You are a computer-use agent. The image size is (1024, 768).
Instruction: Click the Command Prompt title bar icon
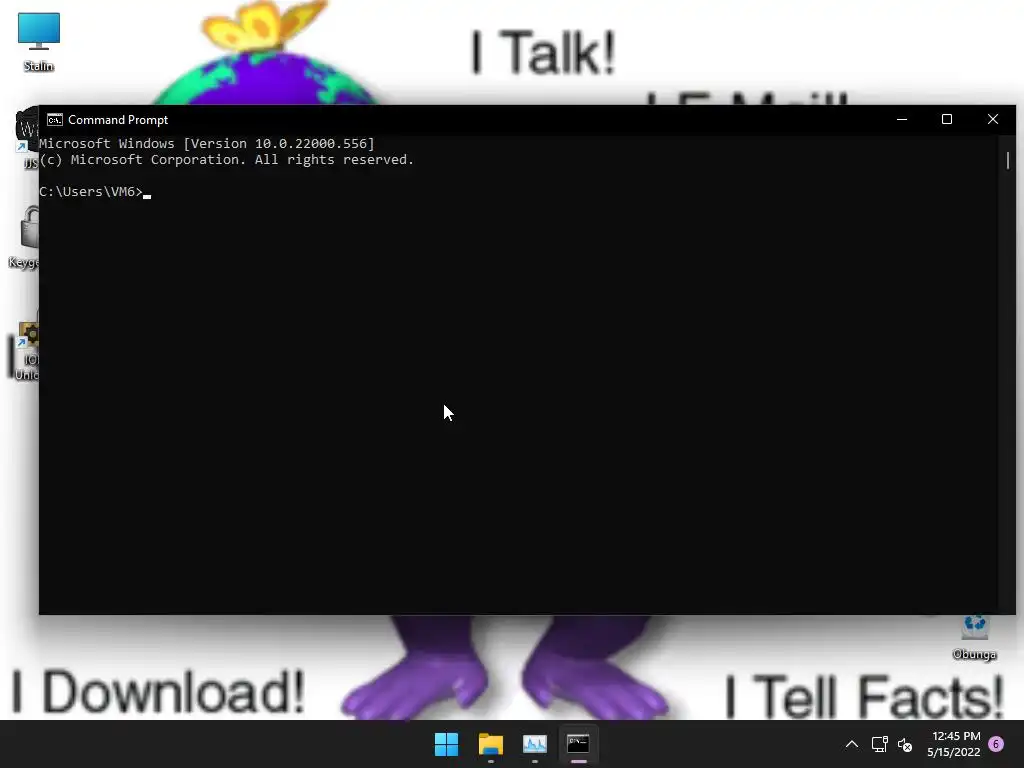(55, 120)
